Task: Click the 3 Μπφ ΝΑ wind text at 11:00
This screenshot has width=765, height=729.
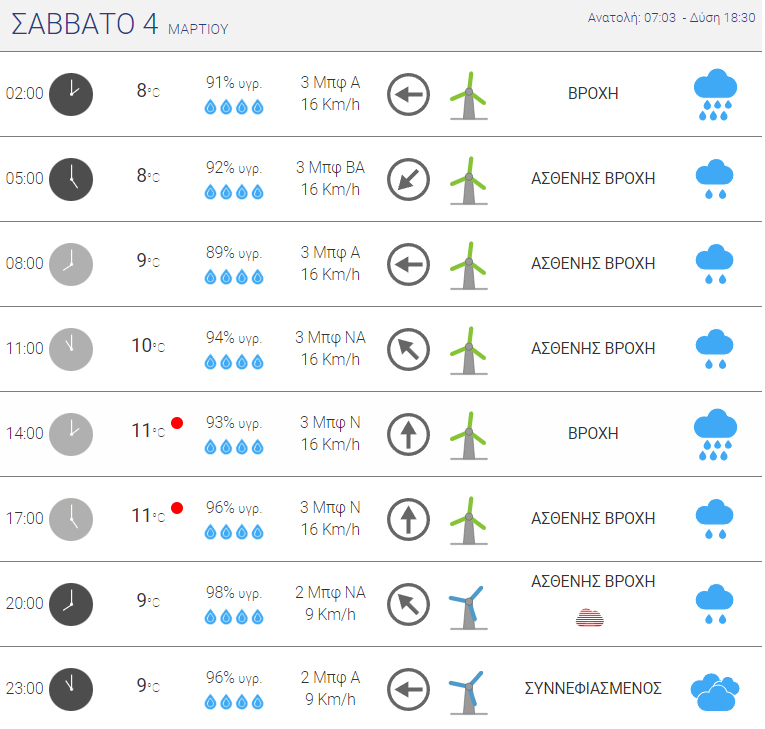Action: tap(330, 337)
